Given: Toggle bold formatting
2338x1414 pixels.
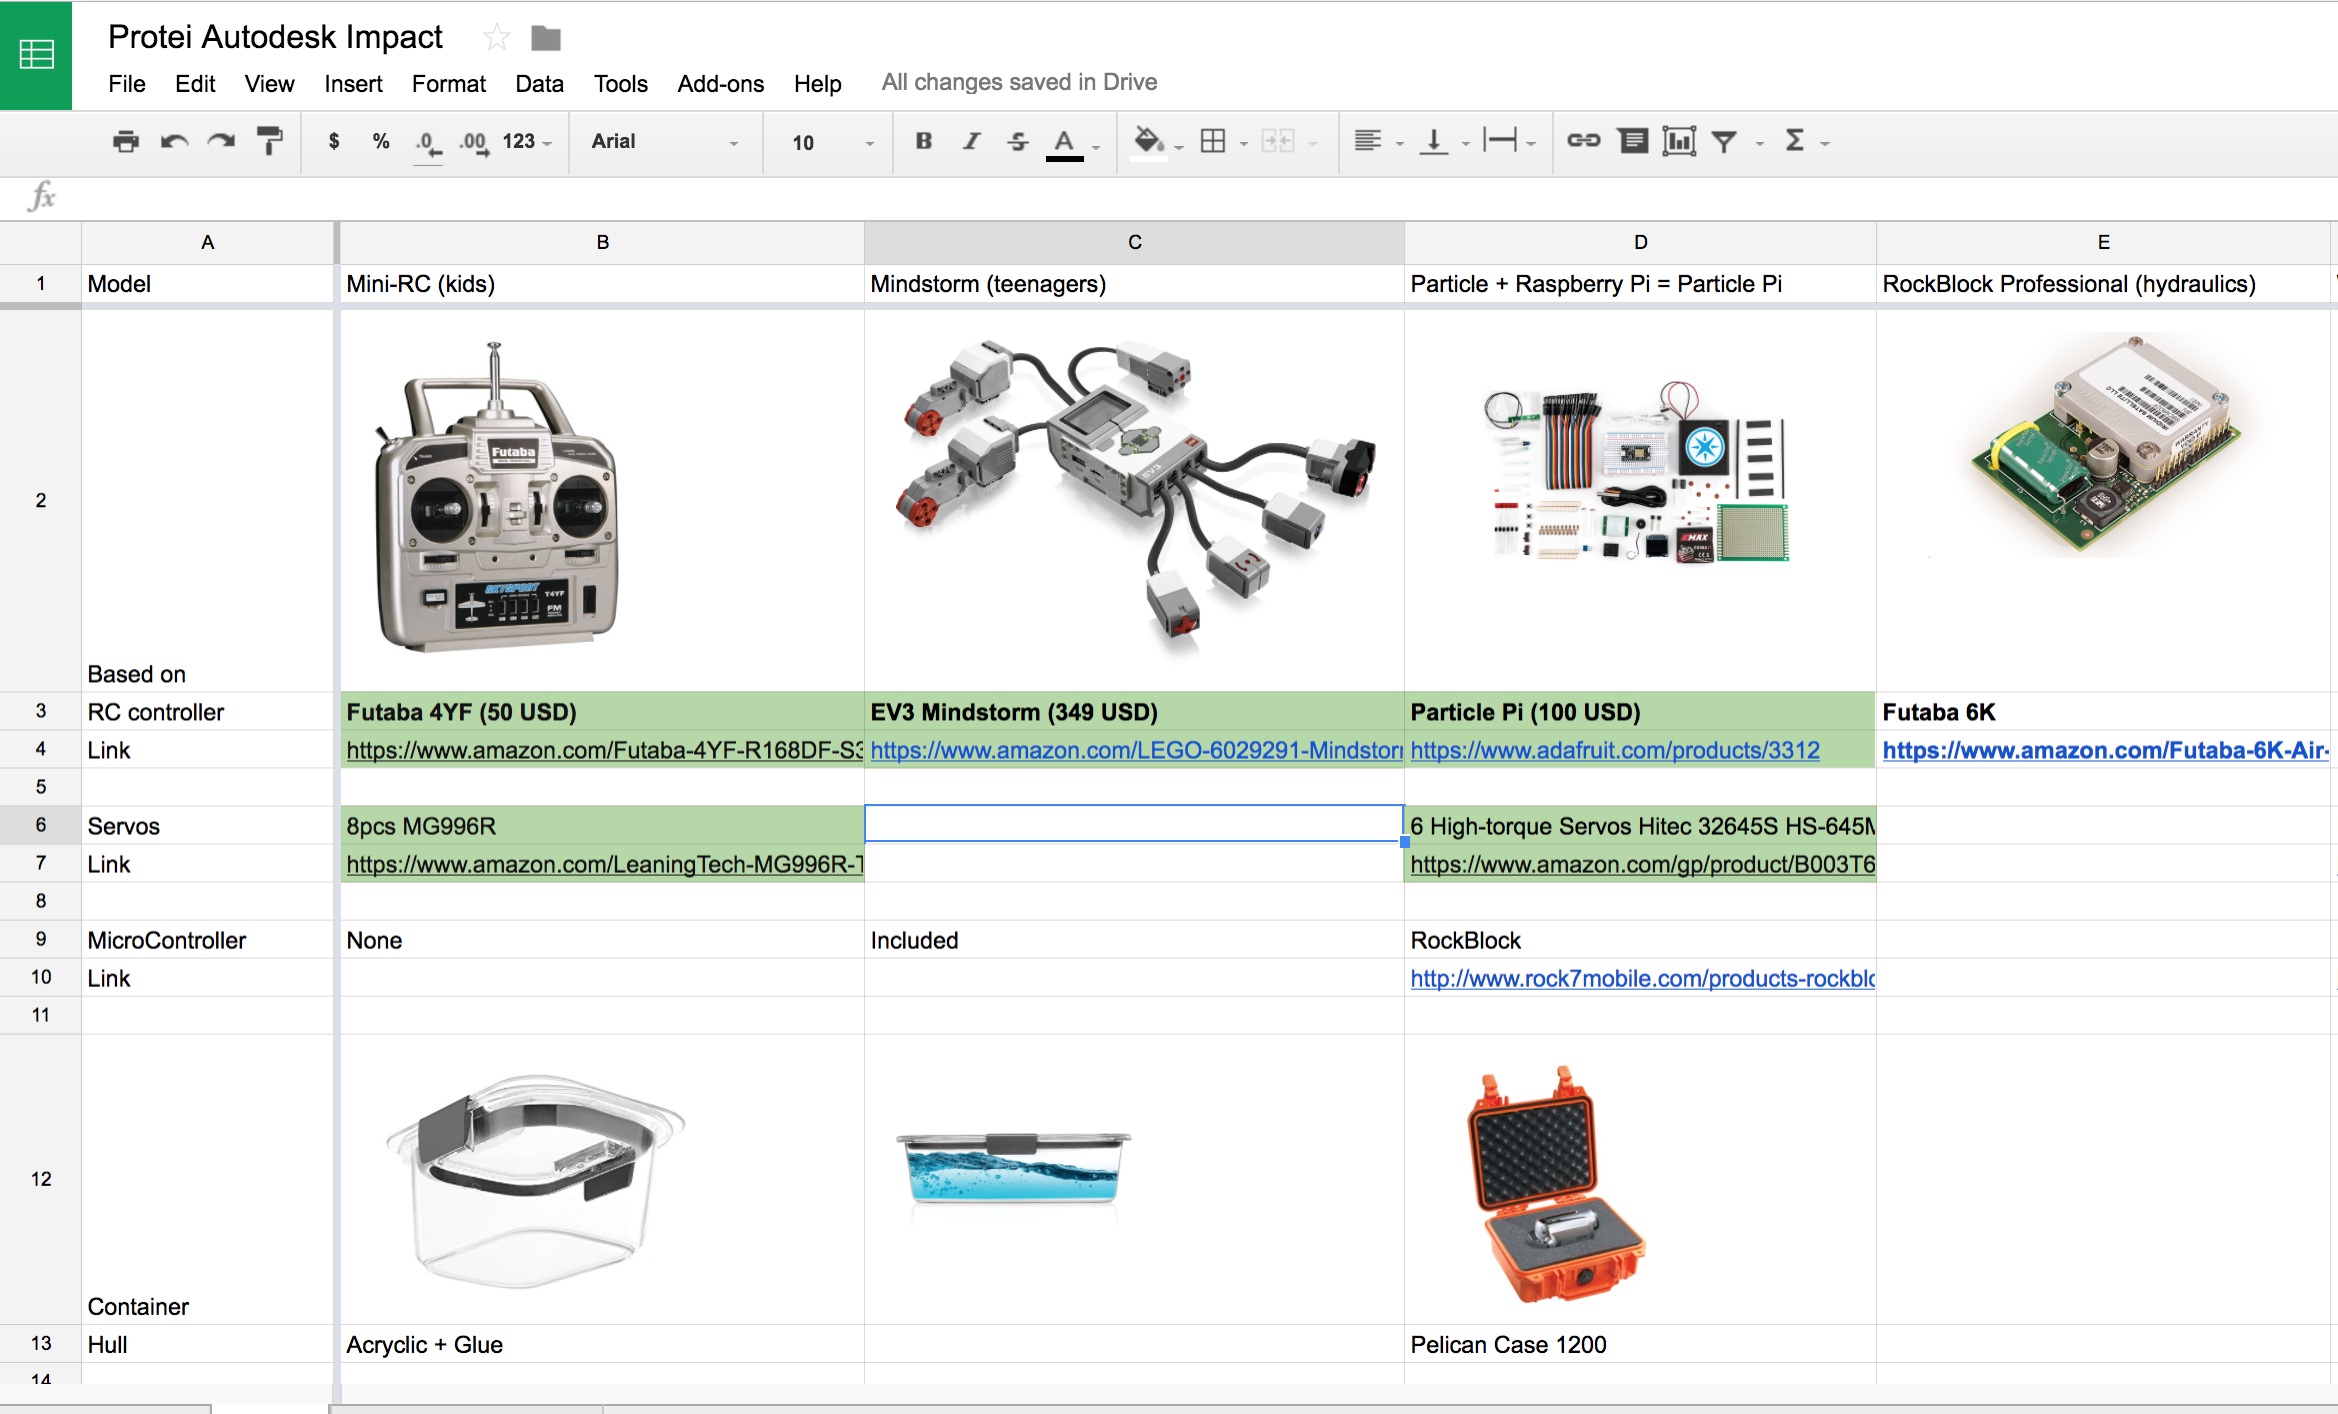Looking at the screenshot, I should 923,141.
